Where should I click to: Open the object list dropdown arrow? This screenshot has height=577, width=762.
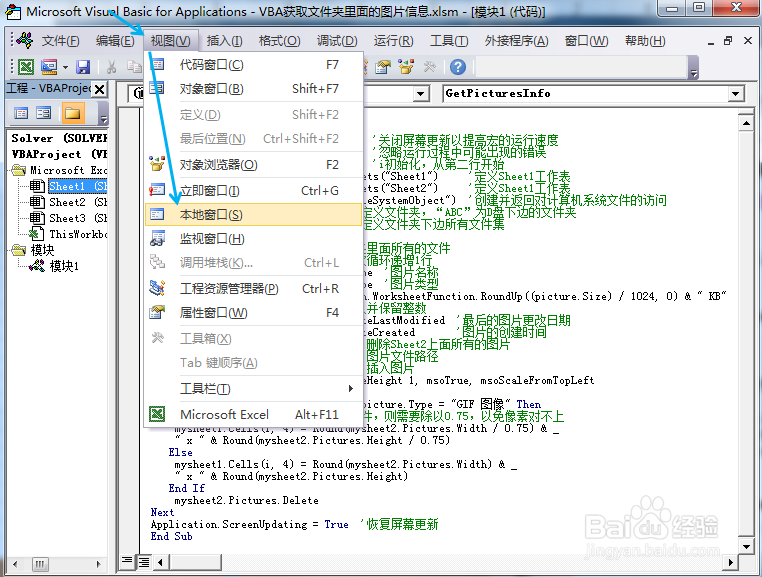click(x=421, y=93)
